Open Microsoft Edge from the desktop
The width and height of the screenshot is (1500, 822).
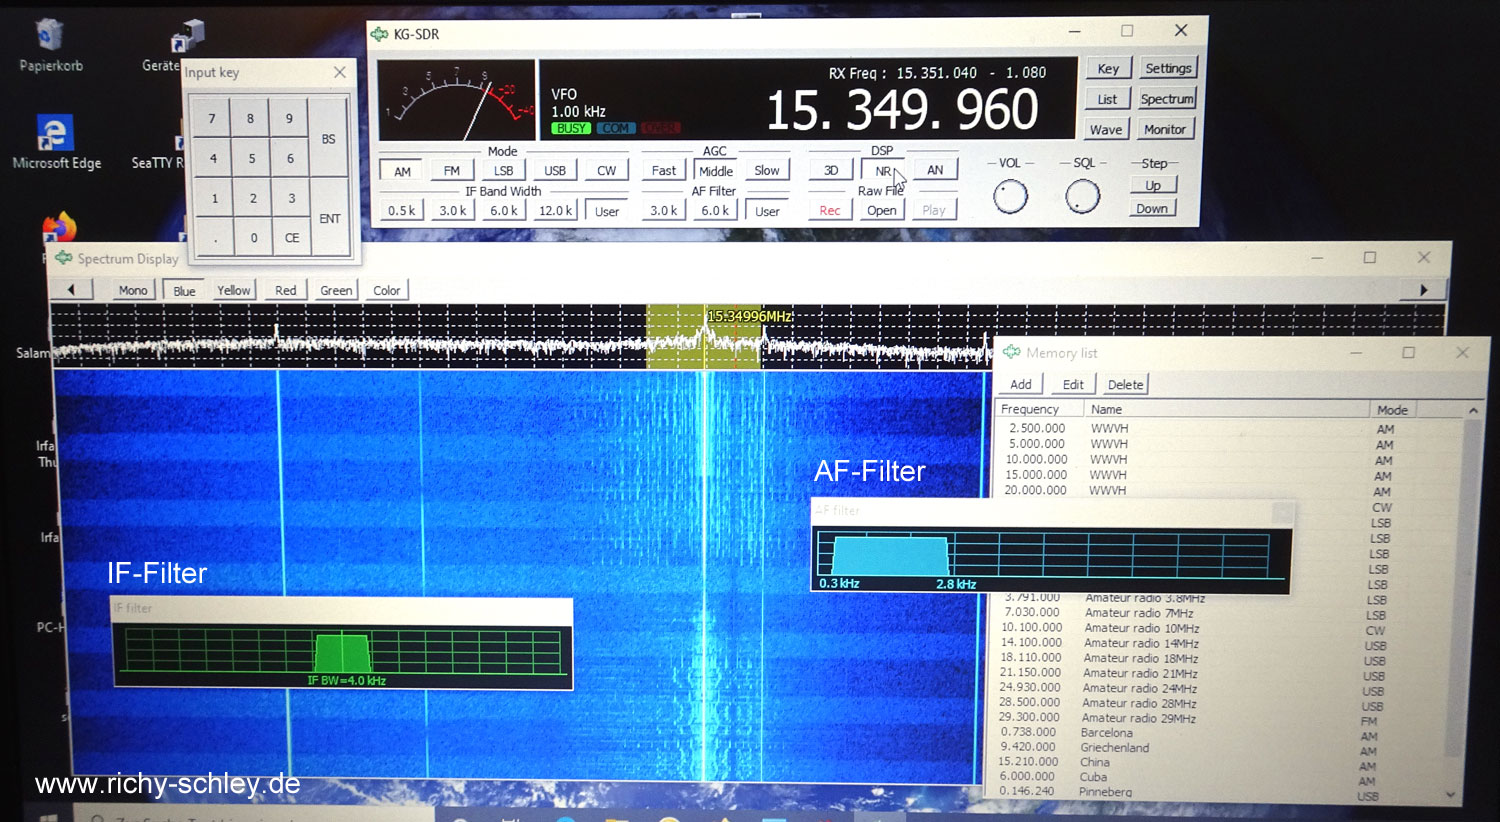click(x=55, y=135)
